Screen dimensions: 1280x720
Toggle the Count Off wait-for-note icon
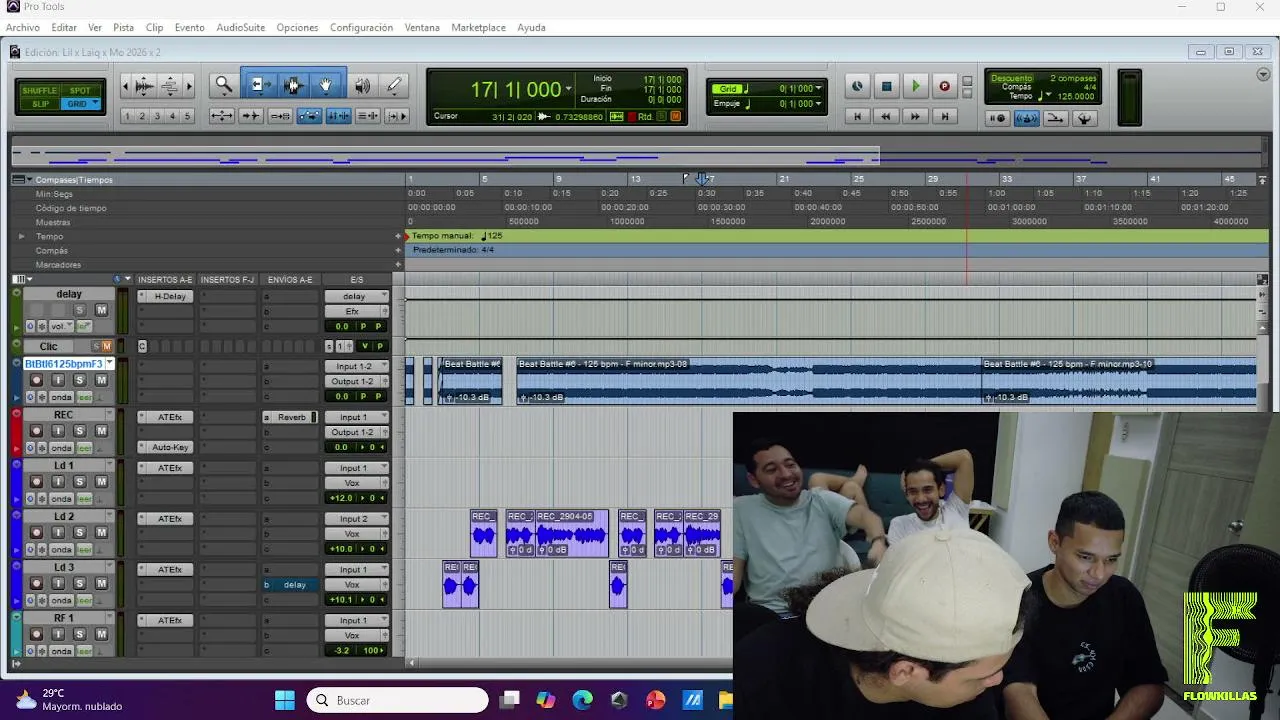tap(997, 118)
